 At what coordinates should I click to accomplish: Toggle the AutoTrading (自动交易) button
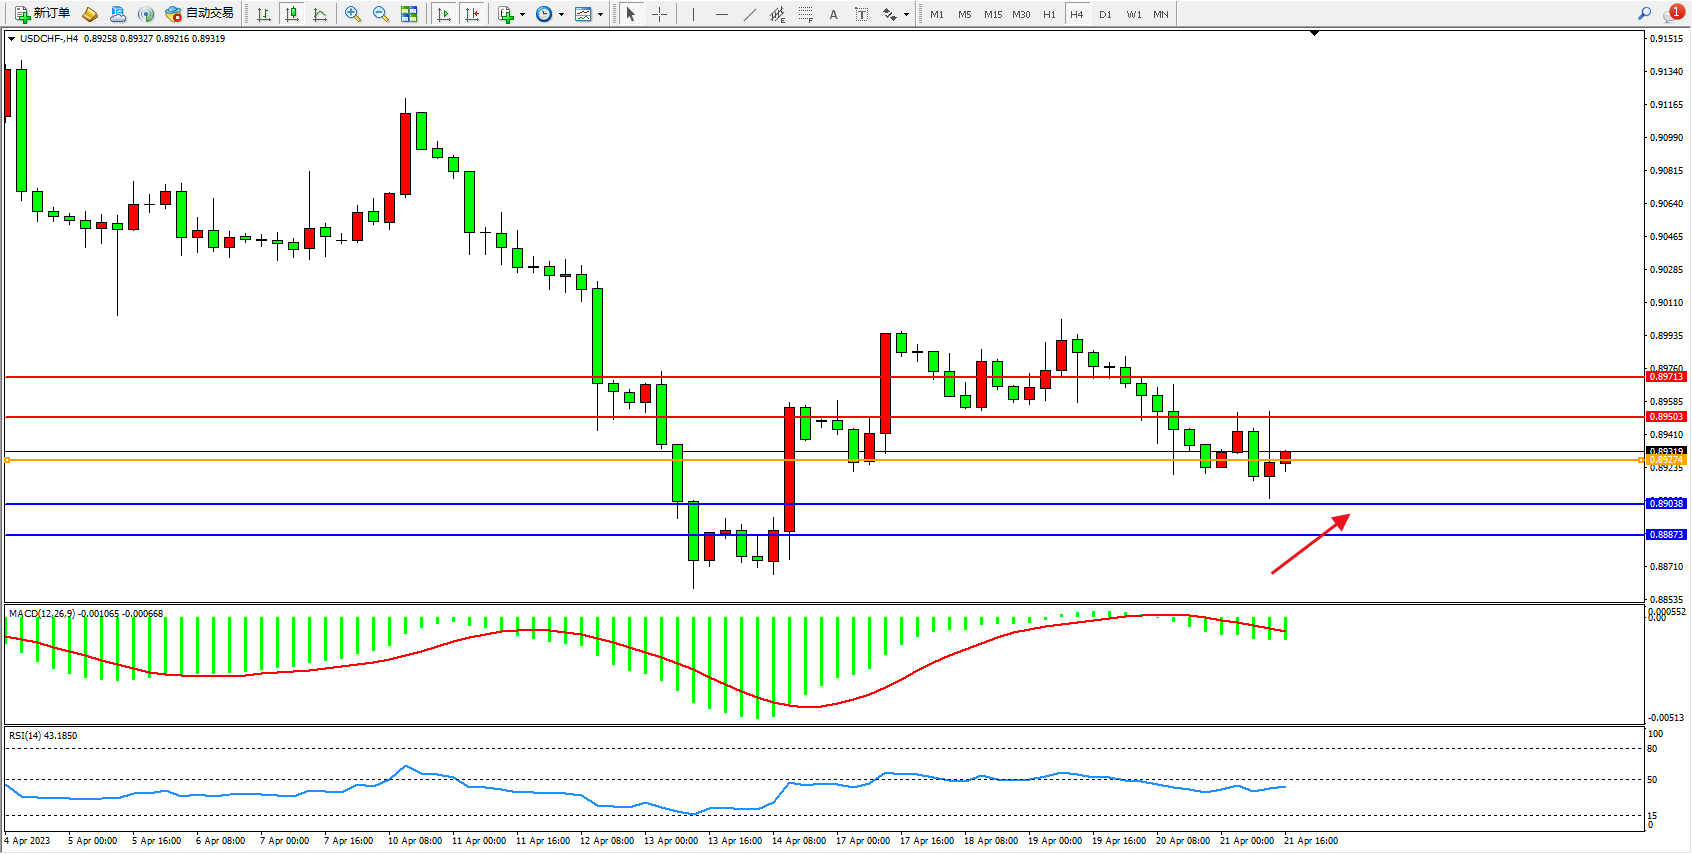click(200, 14)
